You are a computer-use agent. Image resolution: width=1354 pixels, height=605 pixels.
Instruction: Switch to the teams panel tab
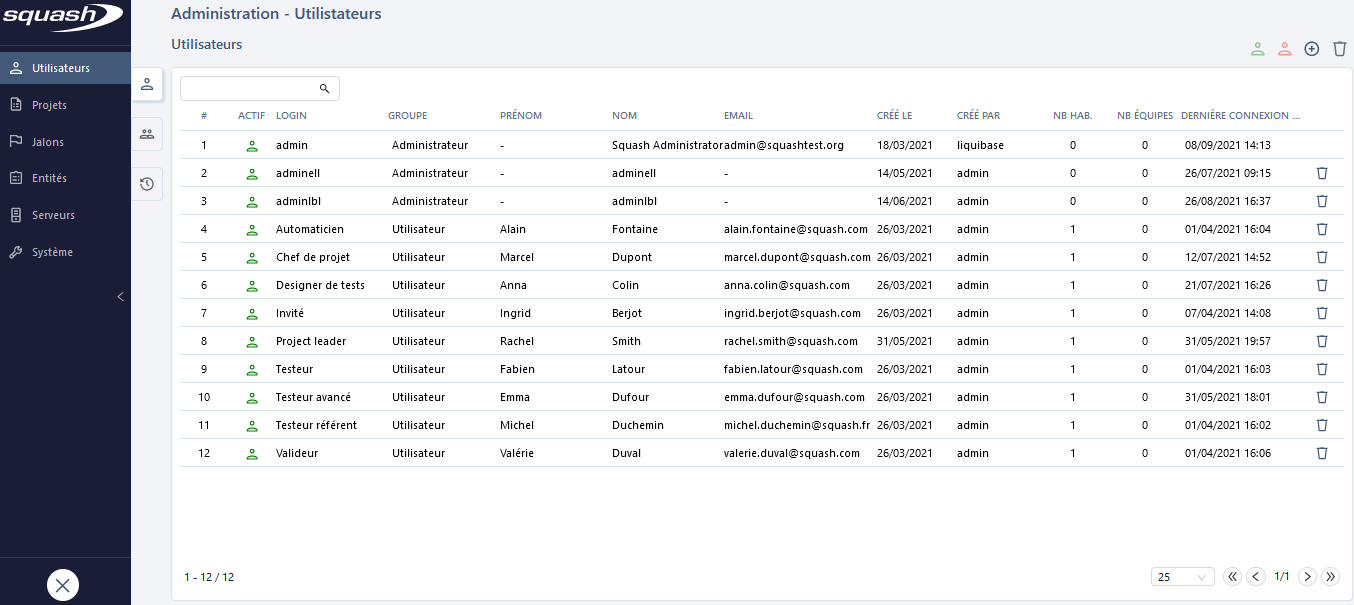click(147, 134)
